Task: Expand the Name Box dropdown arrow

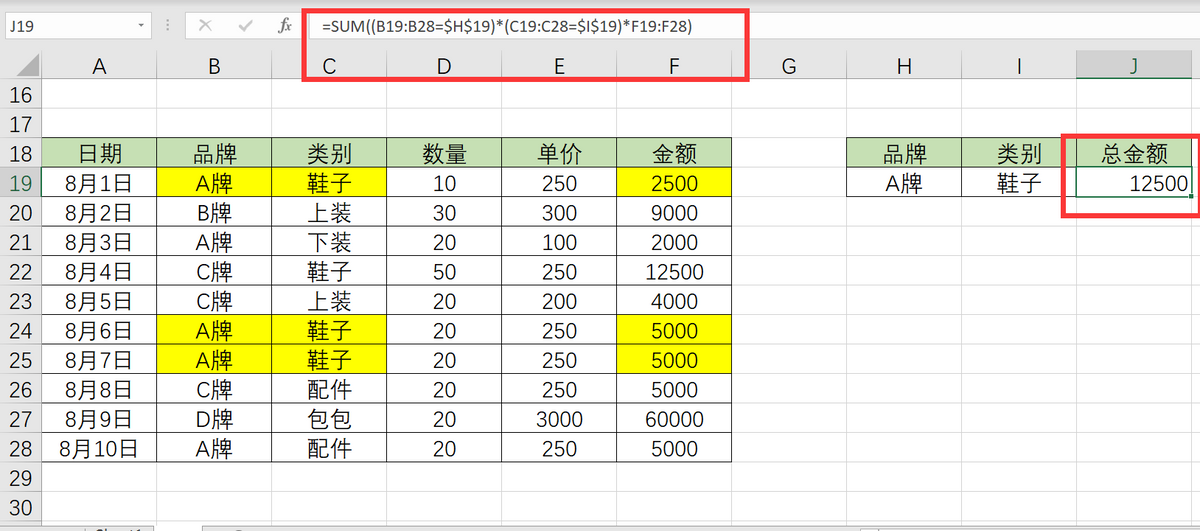Action: 143,26
